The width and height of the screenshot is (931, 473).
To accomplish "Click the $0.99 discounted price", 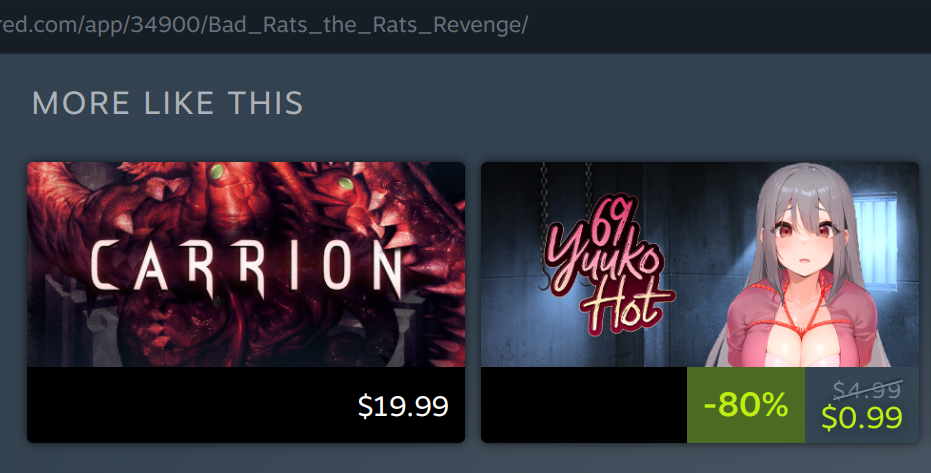I will coord(862,417).
